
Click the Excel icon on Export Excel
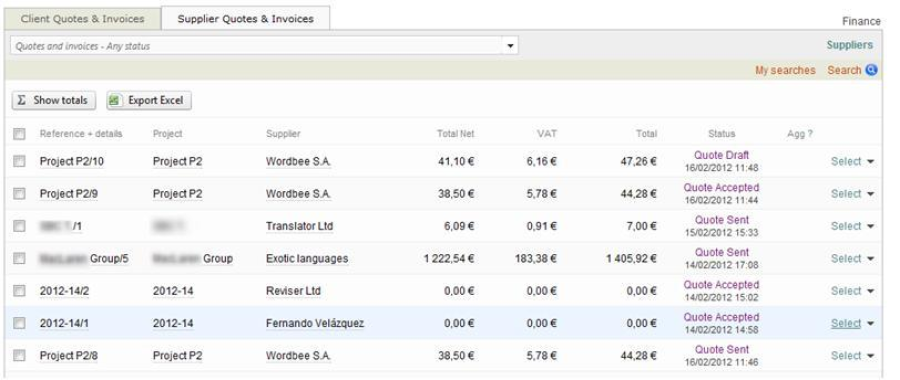point(115,100)
